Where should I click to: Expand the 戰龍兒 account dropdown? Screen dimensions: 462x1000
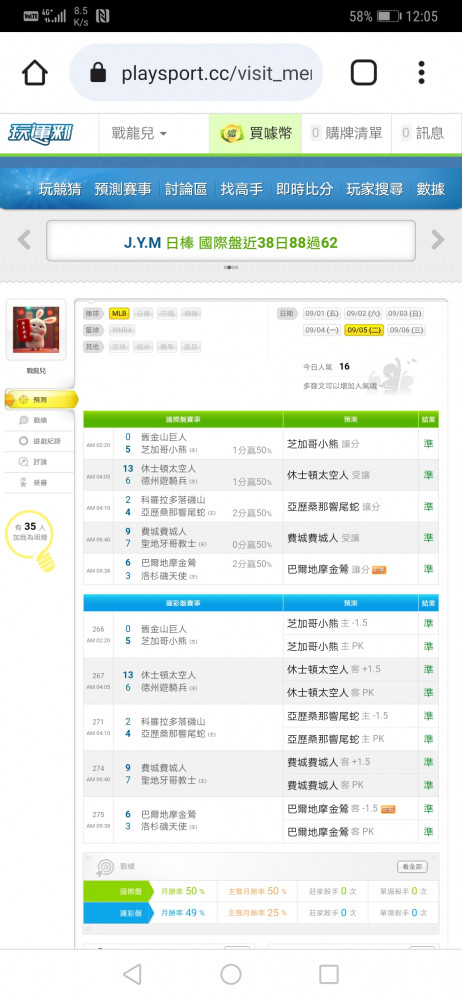tap(139, 134)
